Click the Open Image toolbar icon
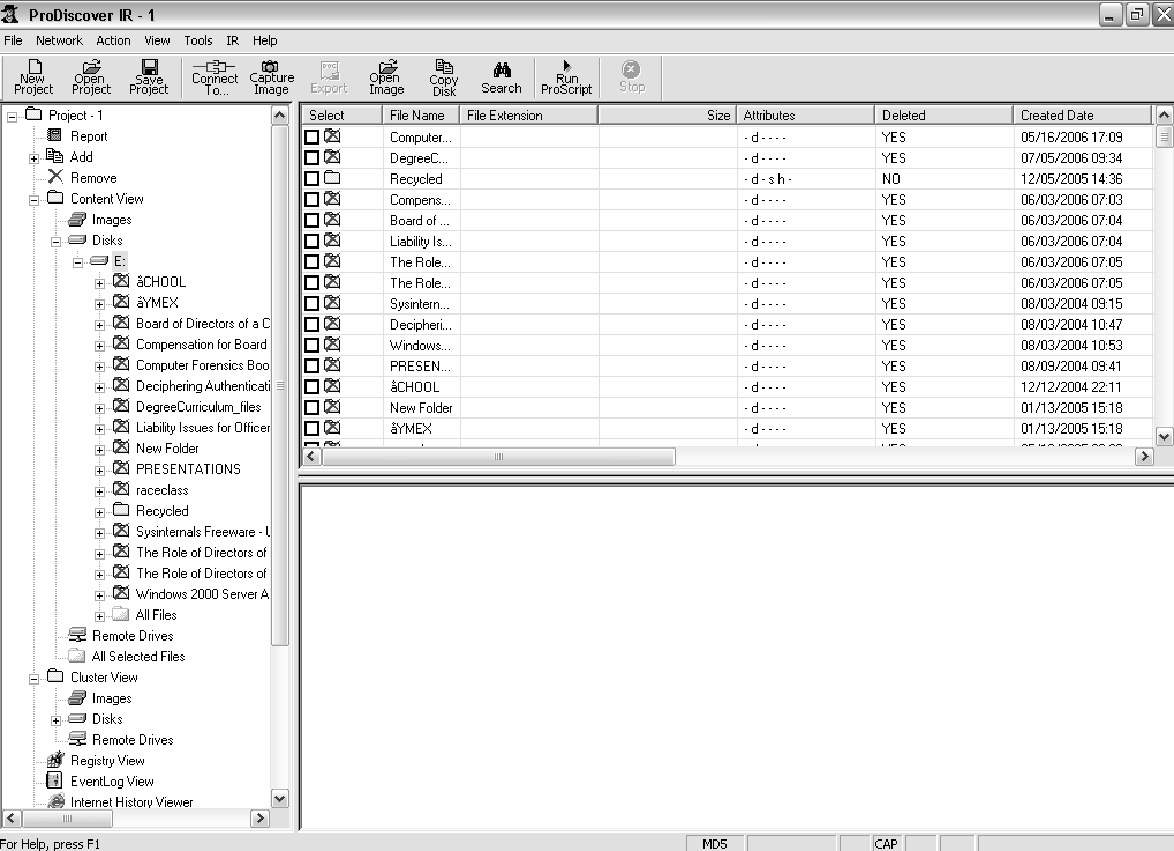 tap(386, 78)
